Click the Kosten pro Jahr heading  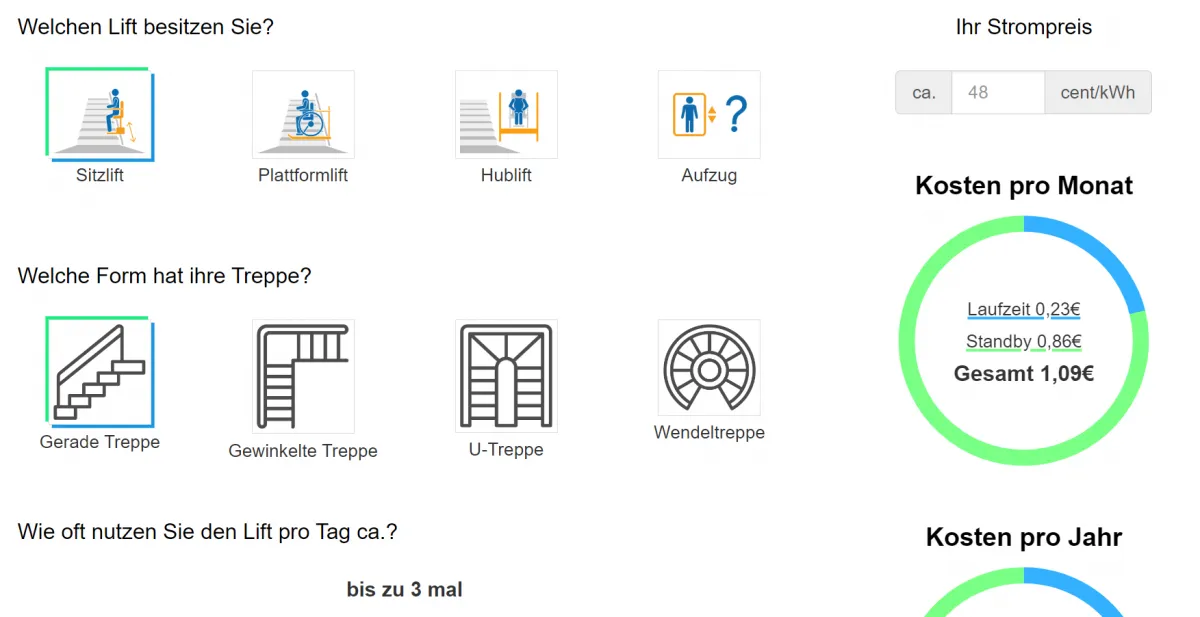[1024, 537]
